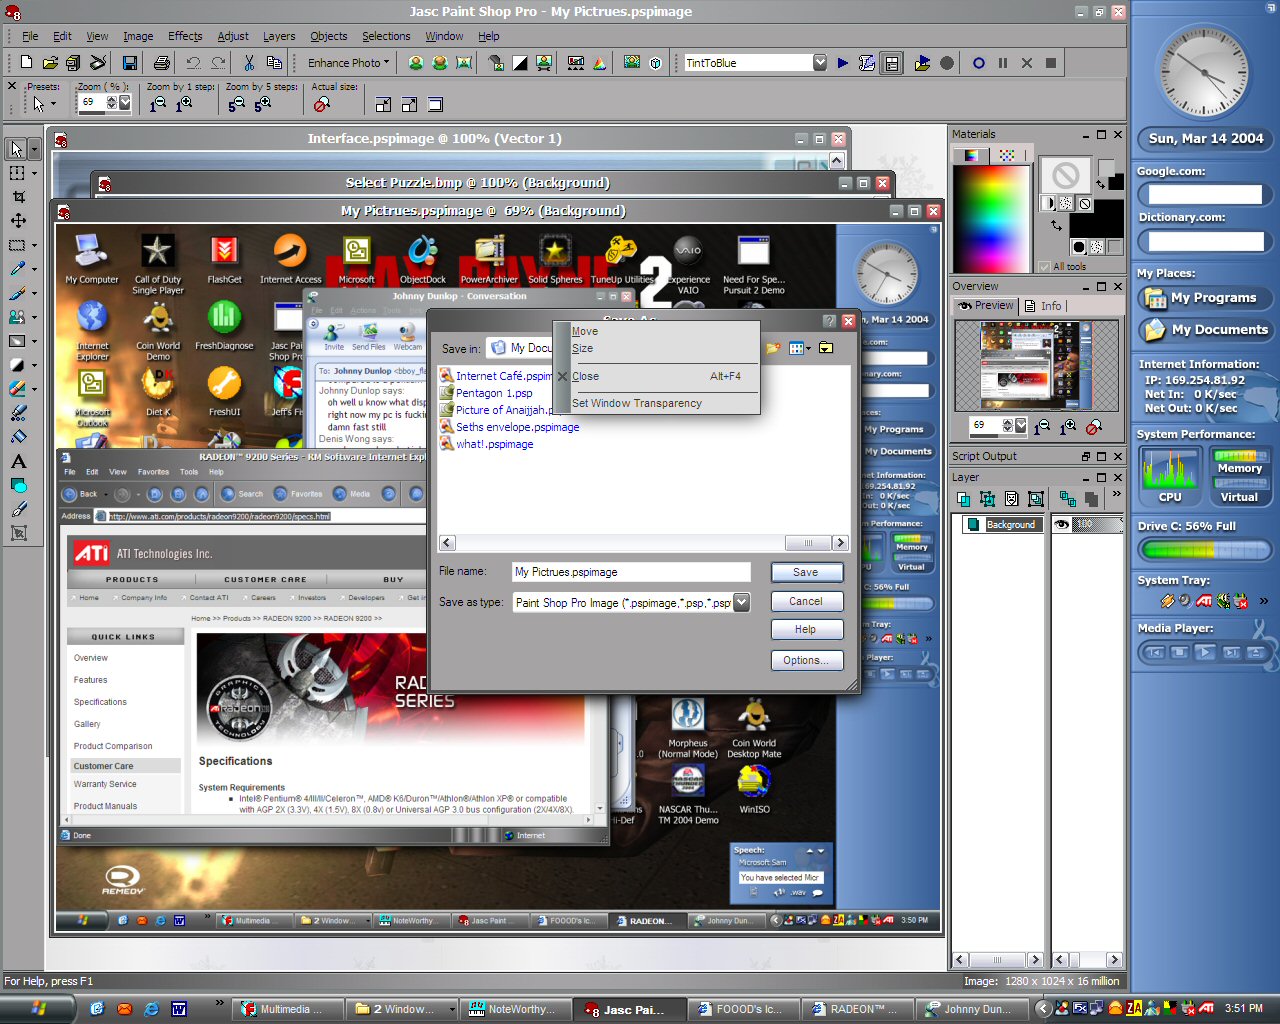Select the Crop tool

[18, 197]
